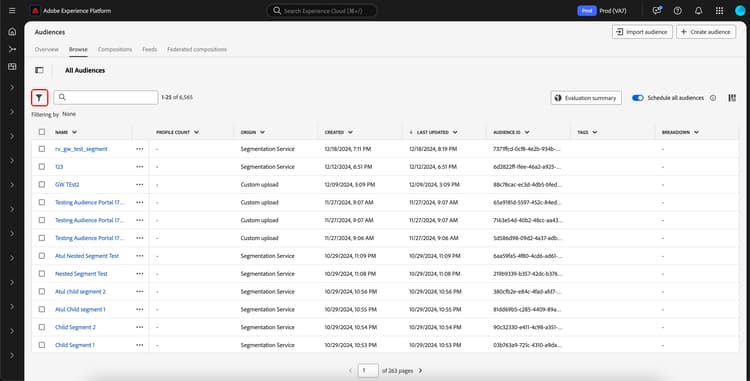The height and width of the screenshot is (381, 750).
Task: Open the rv_gw_test_segment audience link
Action: pos(81,149)
